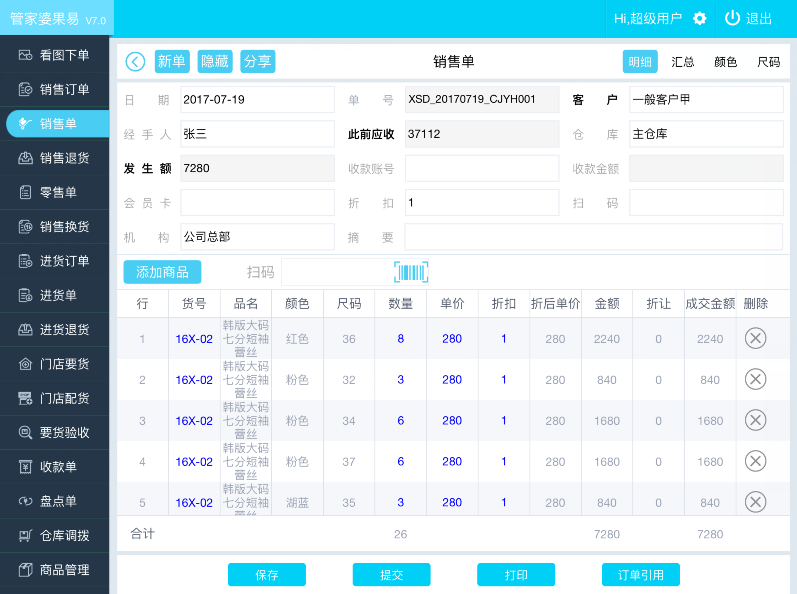Open 仓库调拨 in the sidebar
The width and height of the screenshot is (797, 594).
[x=54, y=536]
